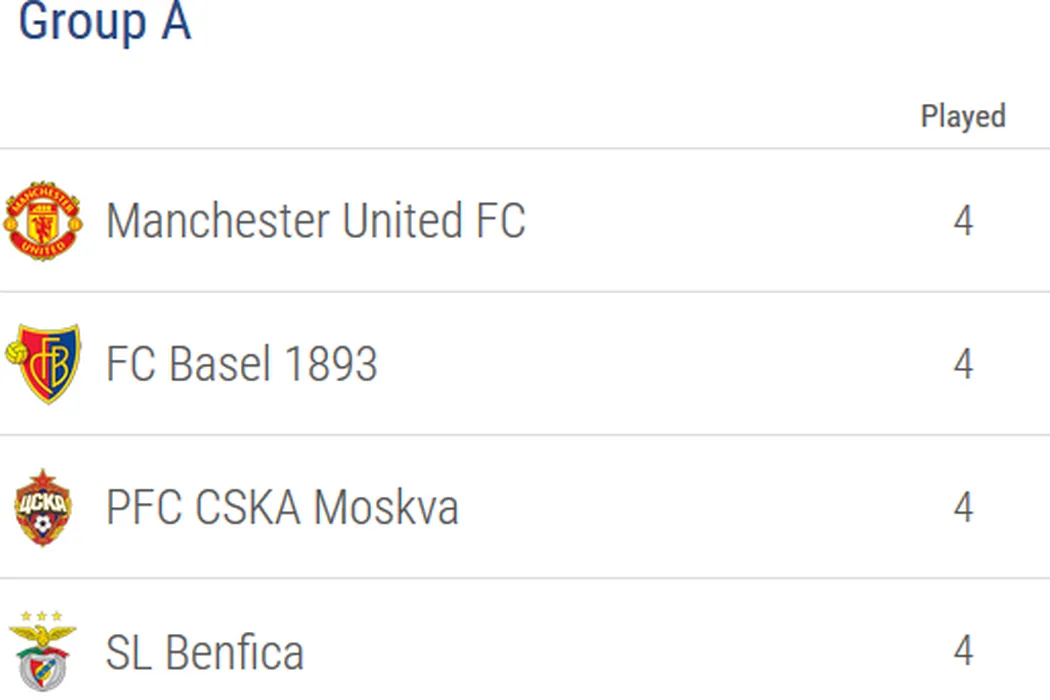Sort standings by the Played column header

tap(962, 116)
